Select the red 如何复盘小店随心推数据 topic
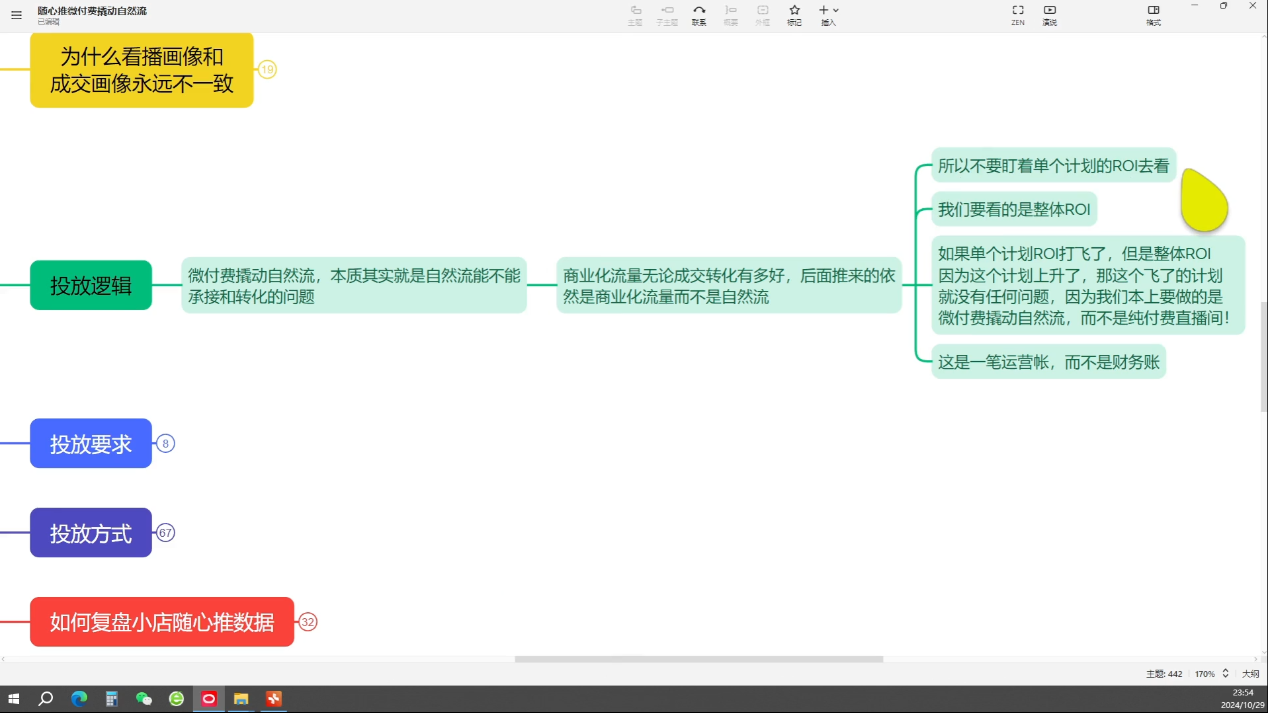1268x713 pixels. click(162, 622)
